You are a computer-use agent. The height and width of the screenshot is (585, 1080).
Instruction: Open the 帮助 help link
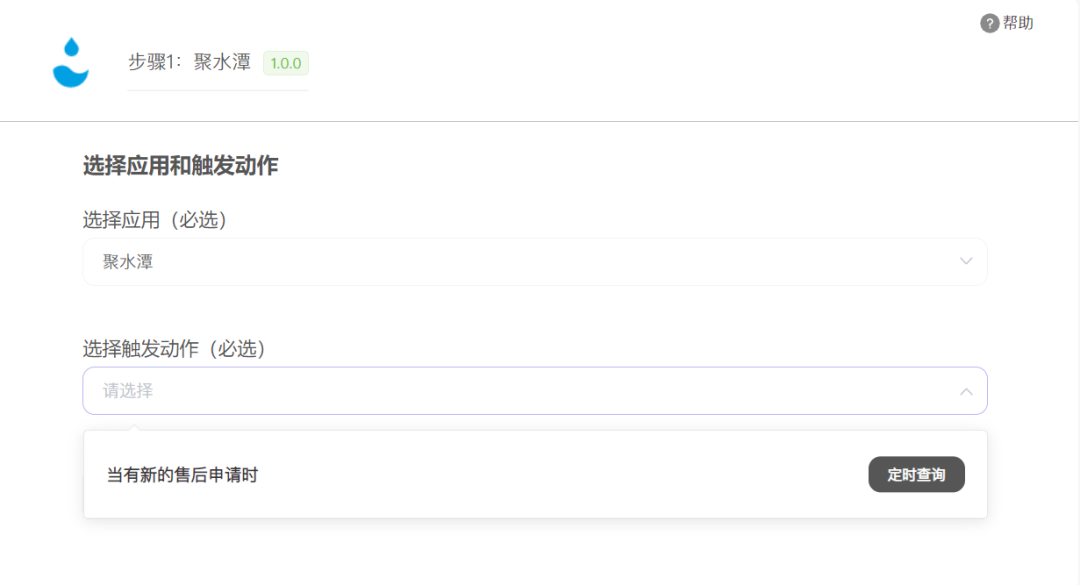coord(1018,23)
